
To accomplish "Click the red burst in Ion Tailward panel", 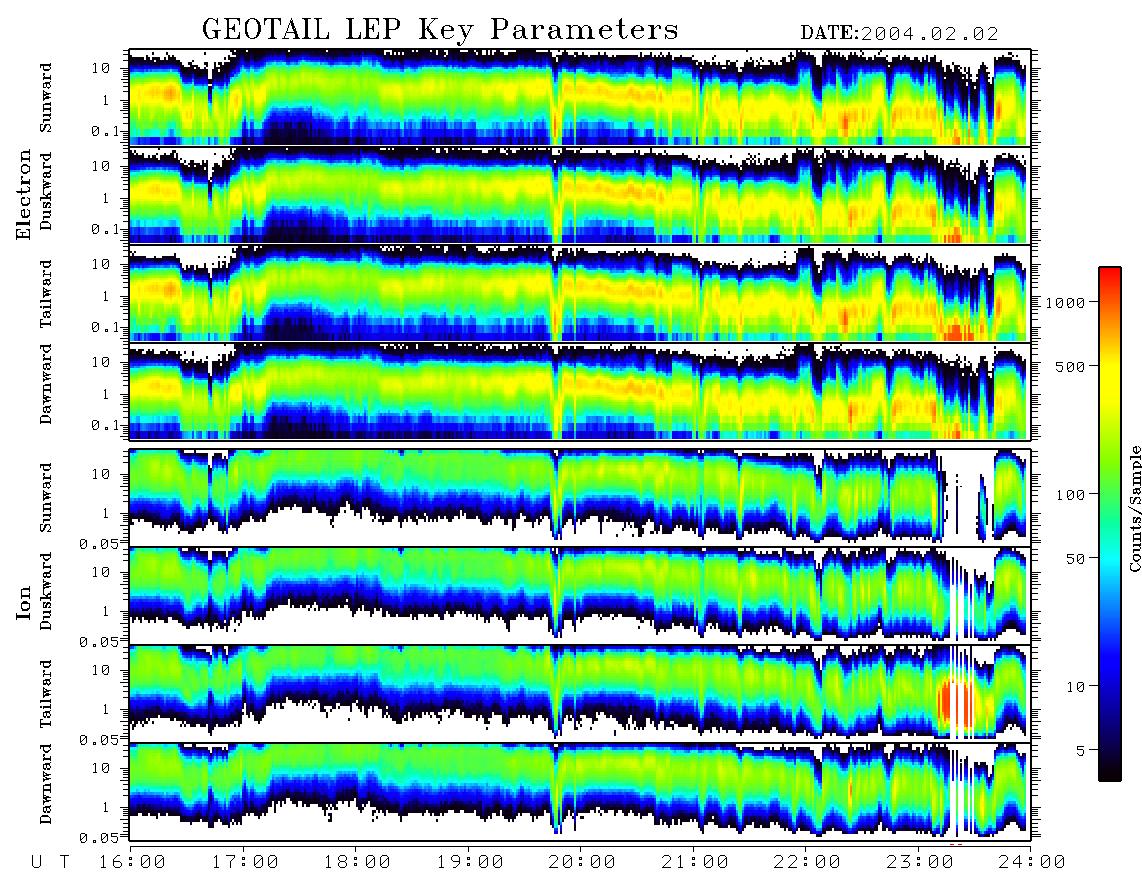I will click(956, 704).
